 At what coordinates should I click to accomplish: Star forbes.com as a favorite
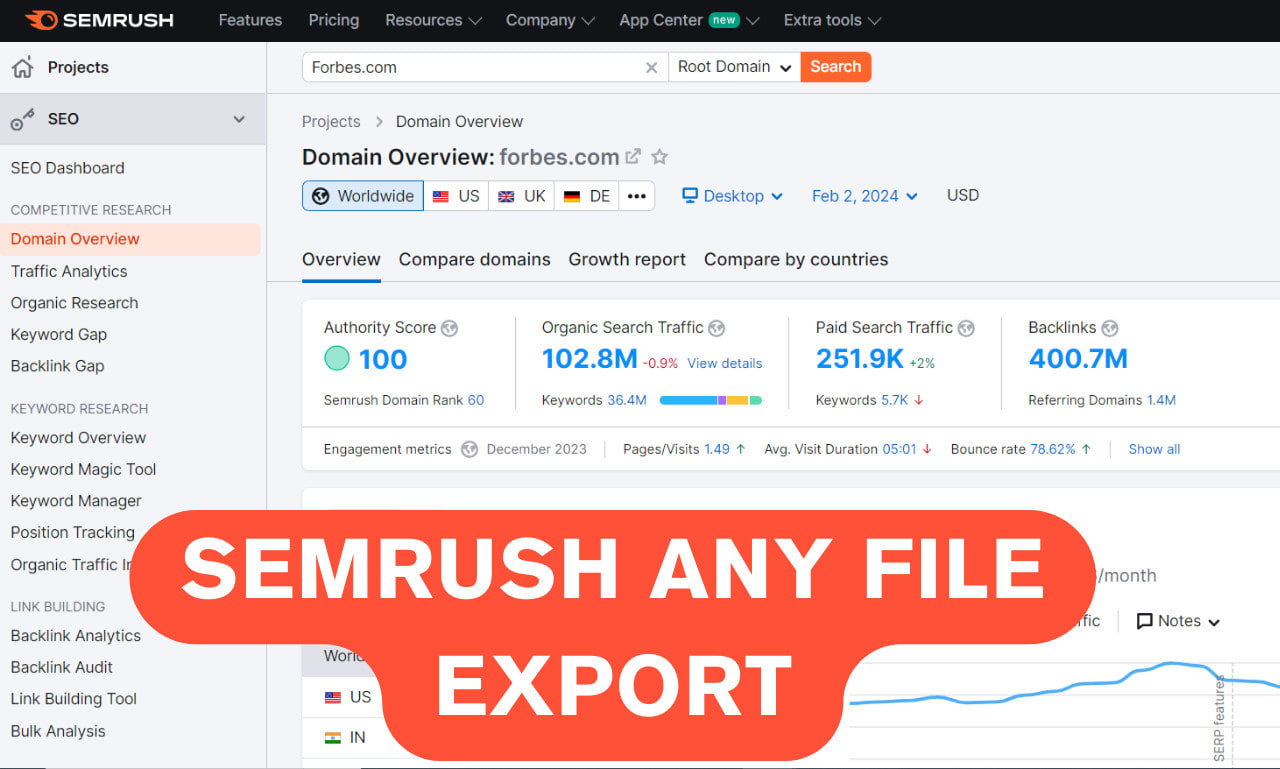(x=659, y=157)
